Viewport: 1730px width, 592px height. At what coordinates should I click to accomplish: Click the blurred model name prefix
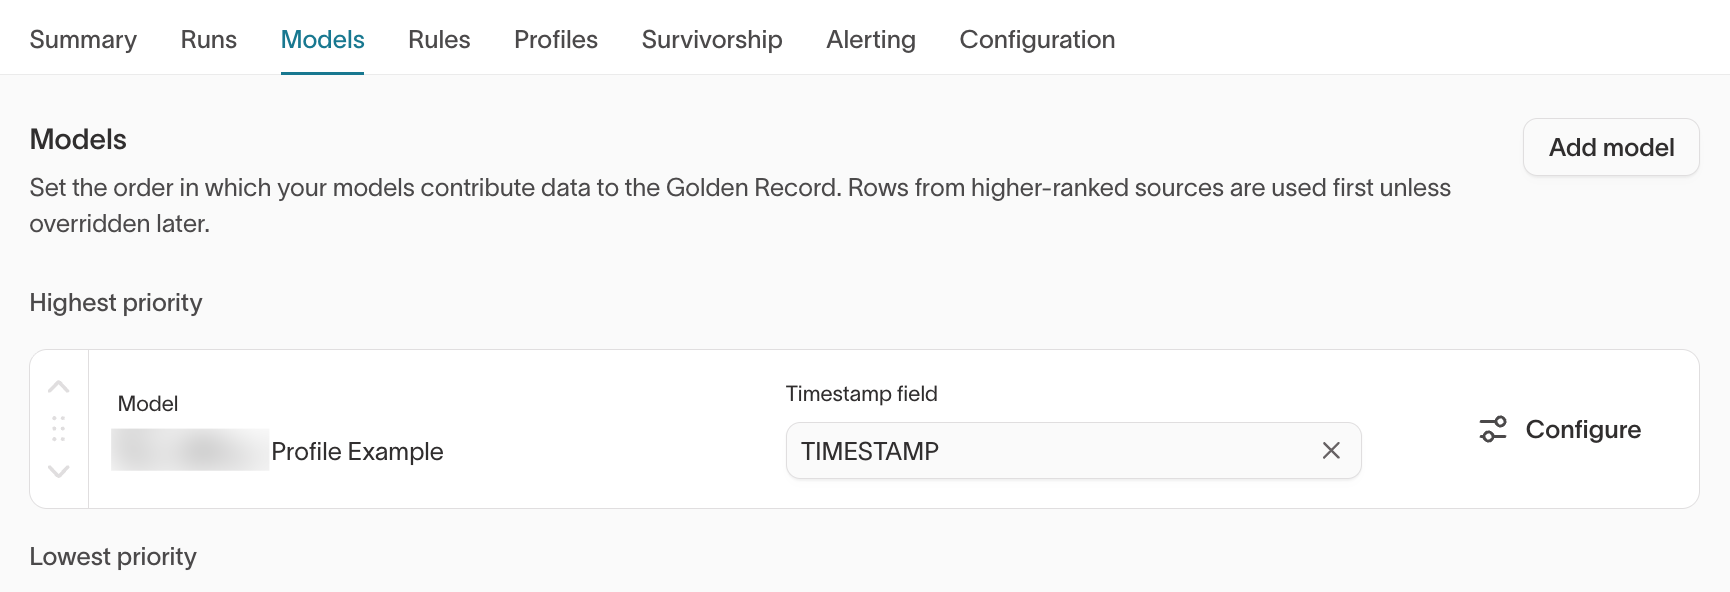coord(190,450)
